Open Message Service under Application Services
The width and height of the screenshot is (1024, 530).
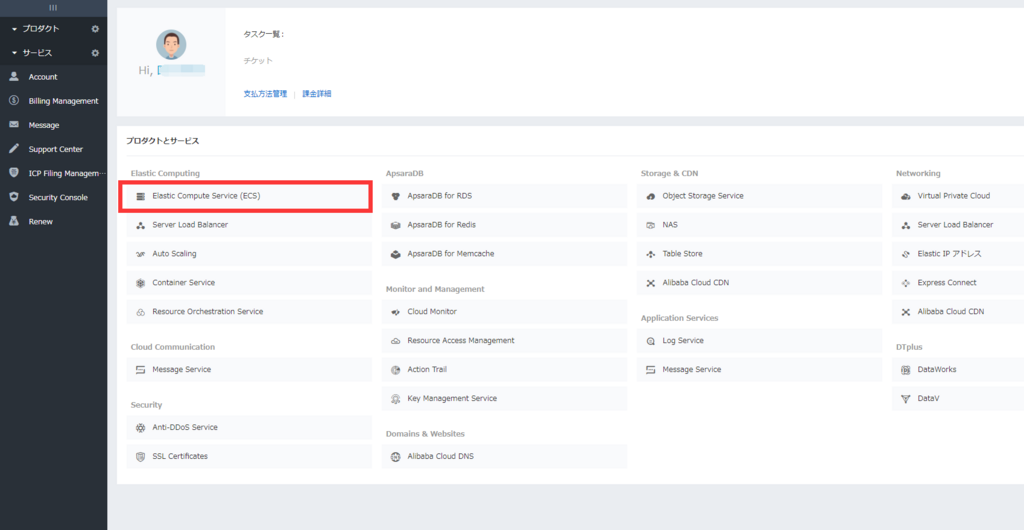tap(759, 369)
